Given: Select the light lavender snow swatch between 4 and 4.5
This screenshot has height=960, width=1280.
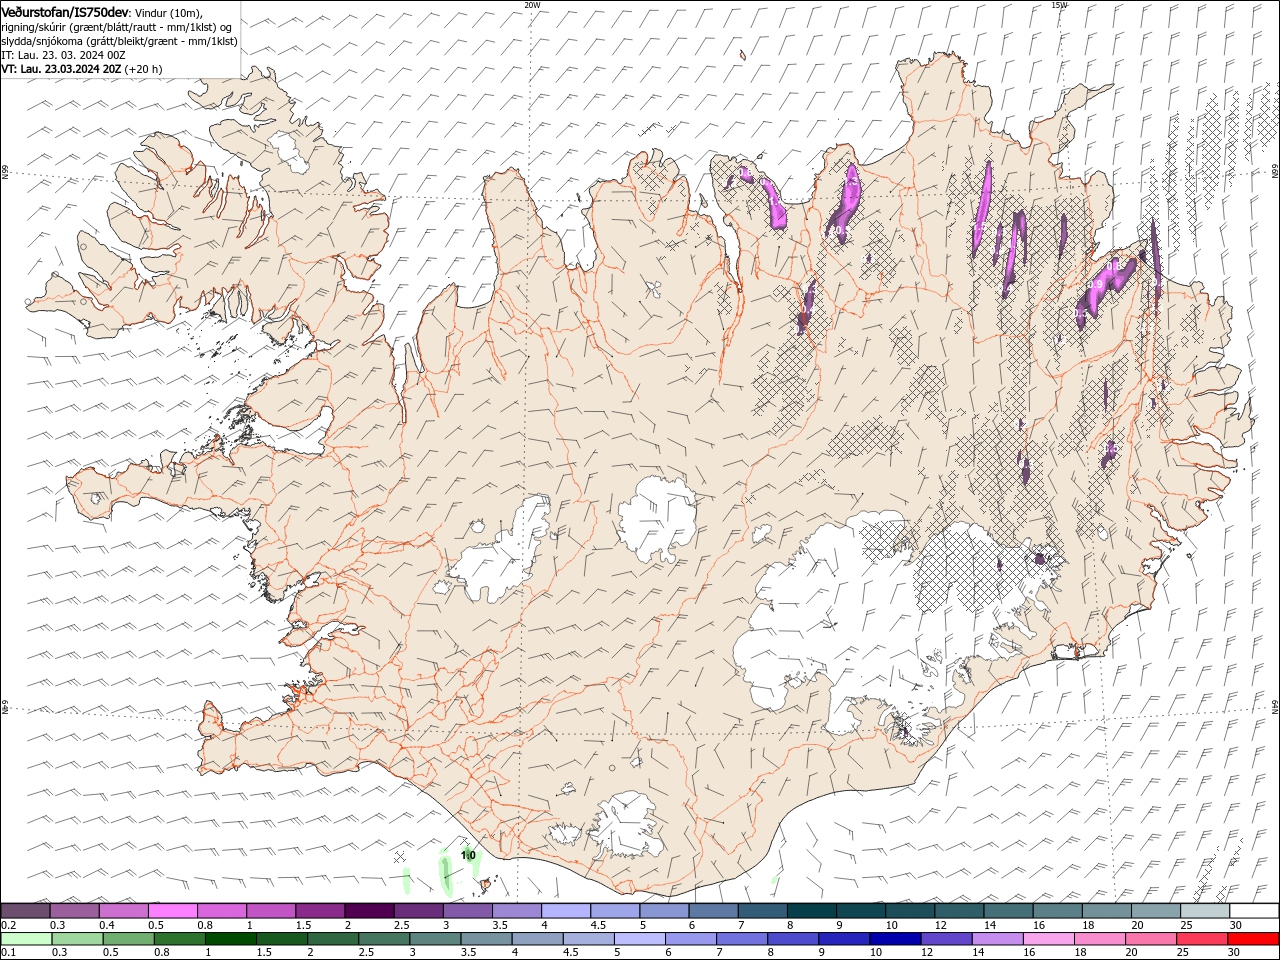Looking at the screenshot, I should [x=566, y=910].
